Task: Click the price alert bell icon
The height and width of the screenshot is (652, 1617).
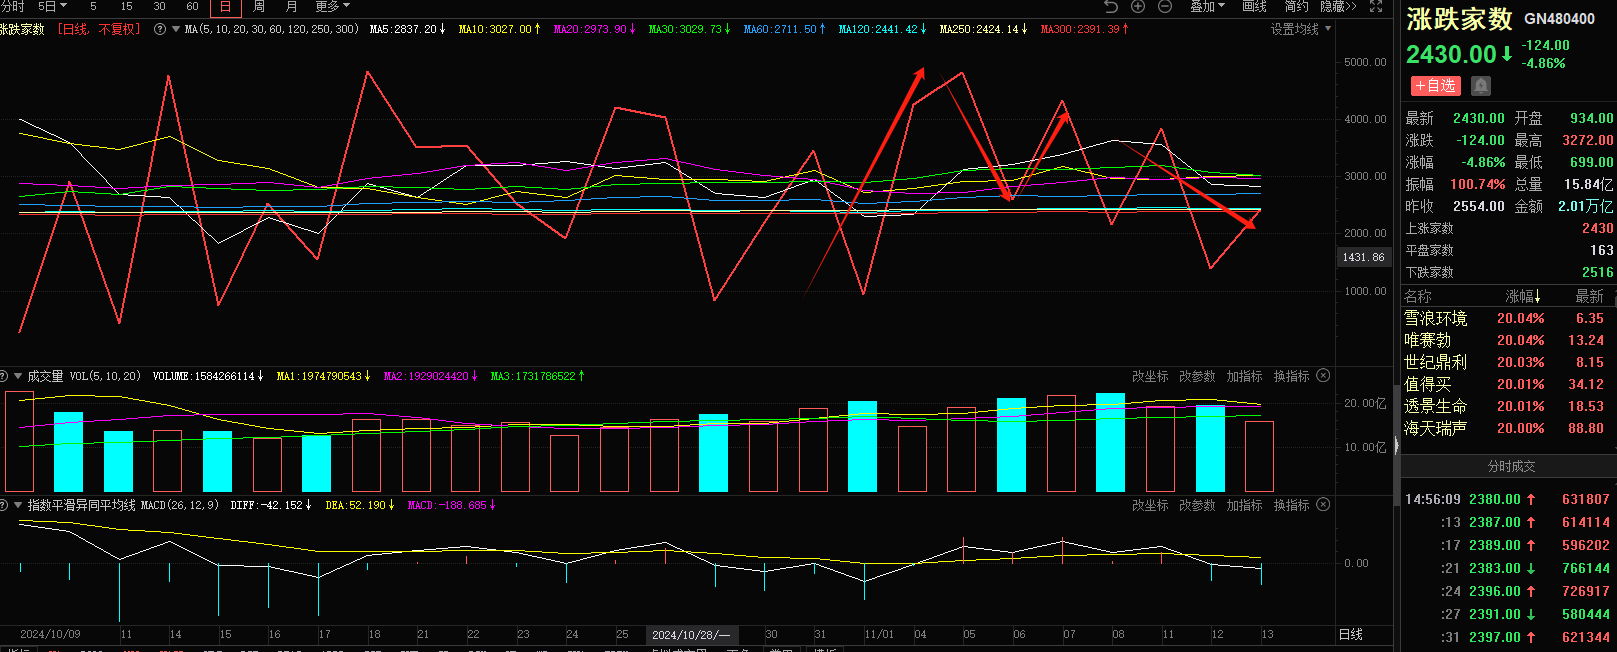Action: coord(1481,86)
